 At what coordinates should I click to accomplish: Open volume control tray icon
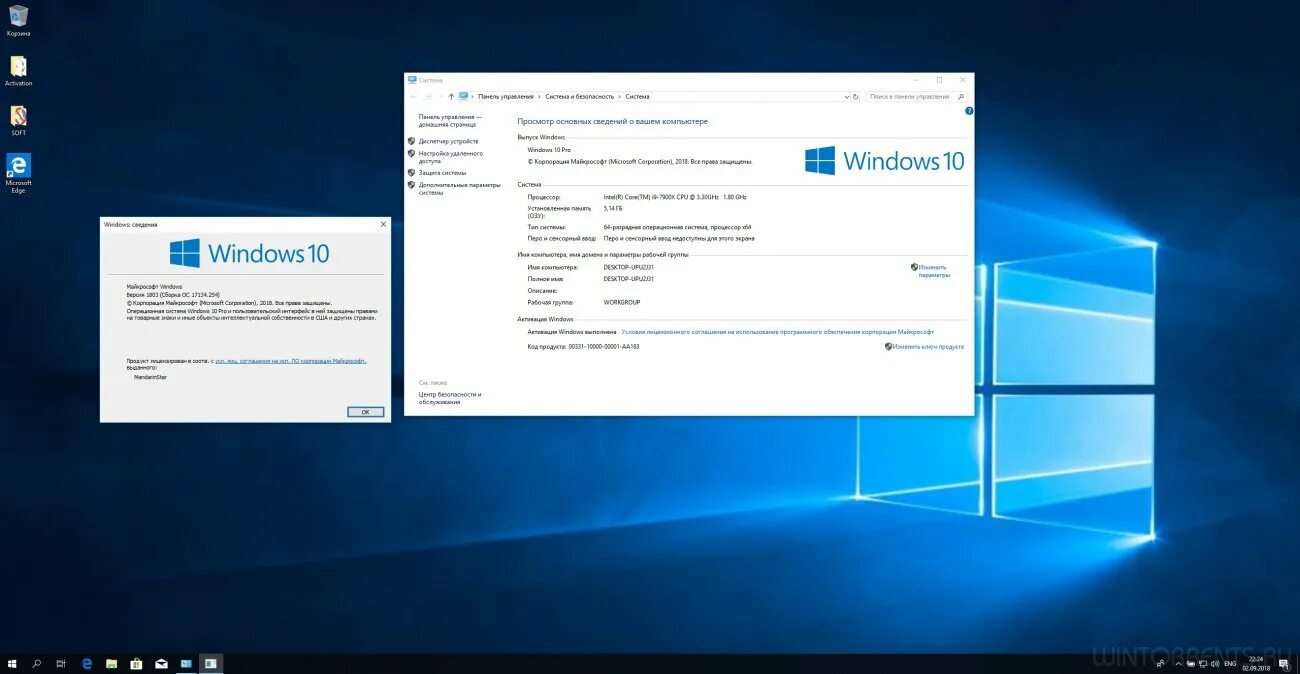(x=1213, y=663)
